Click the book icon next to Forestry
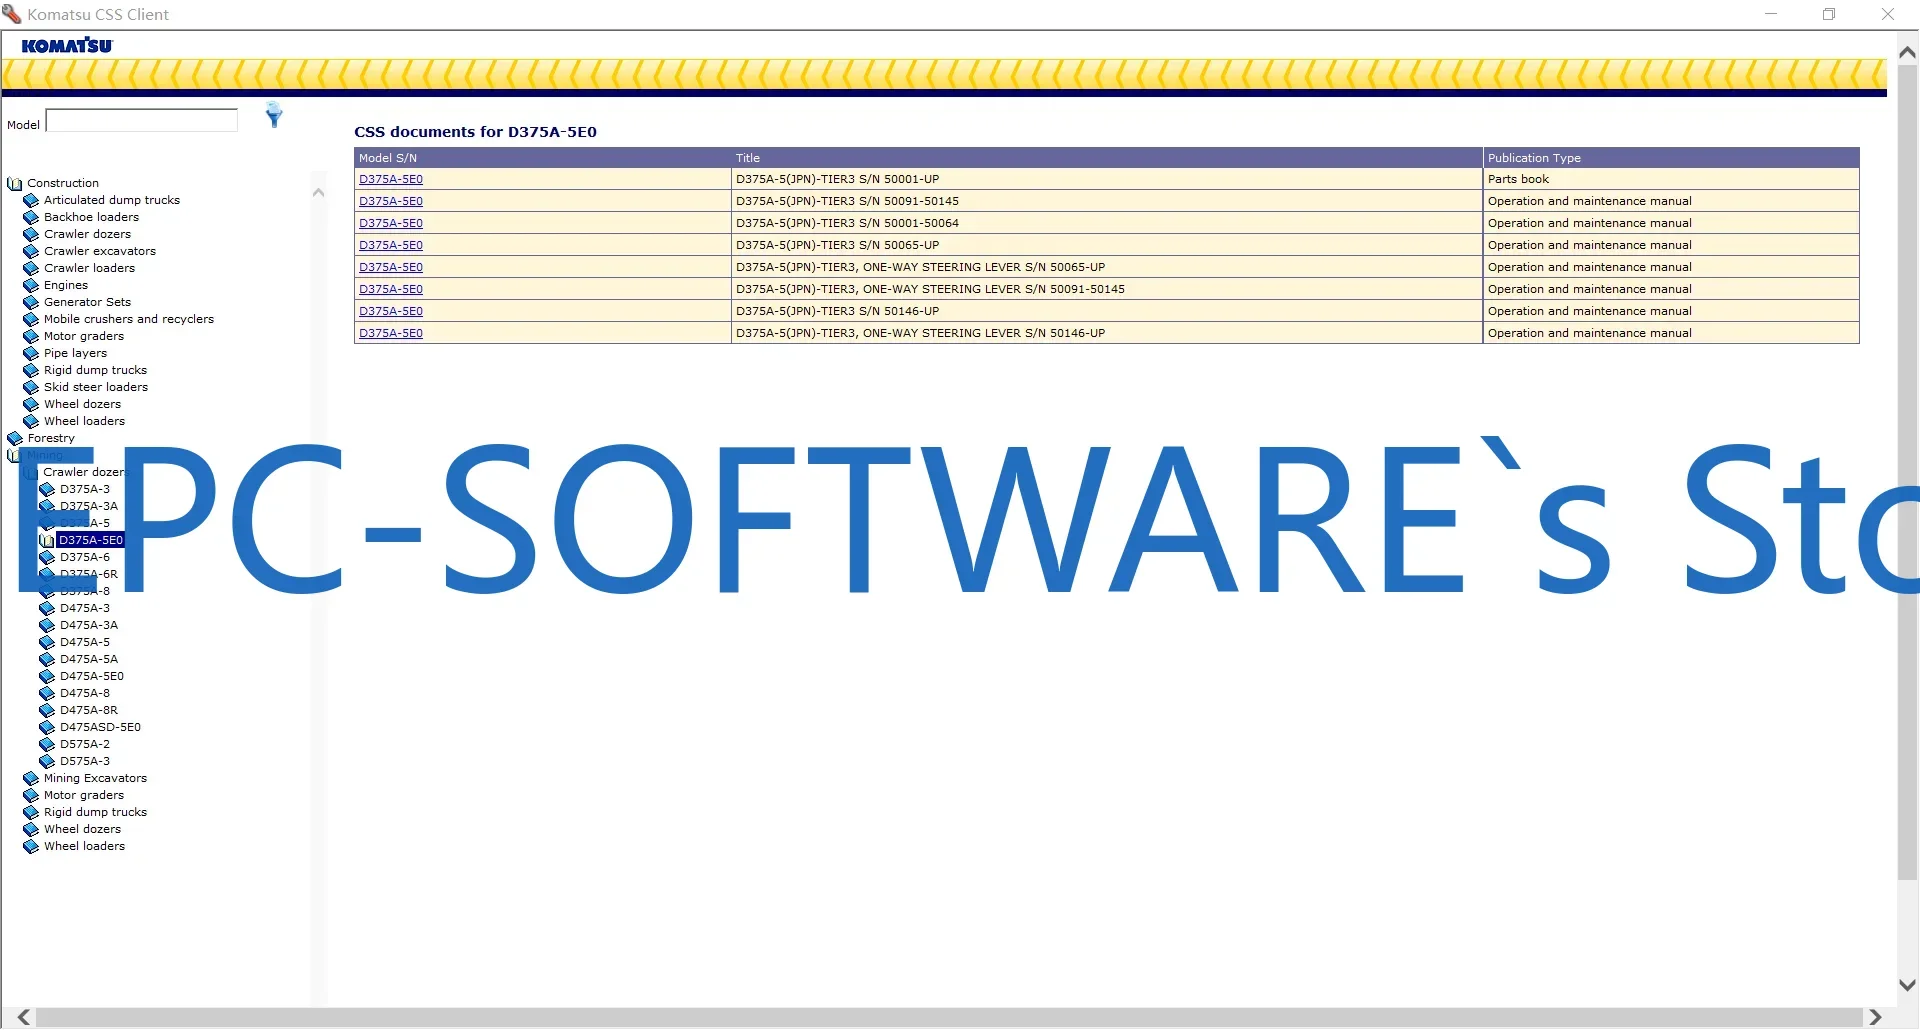 pyautogui.click(x=14, y=438)
